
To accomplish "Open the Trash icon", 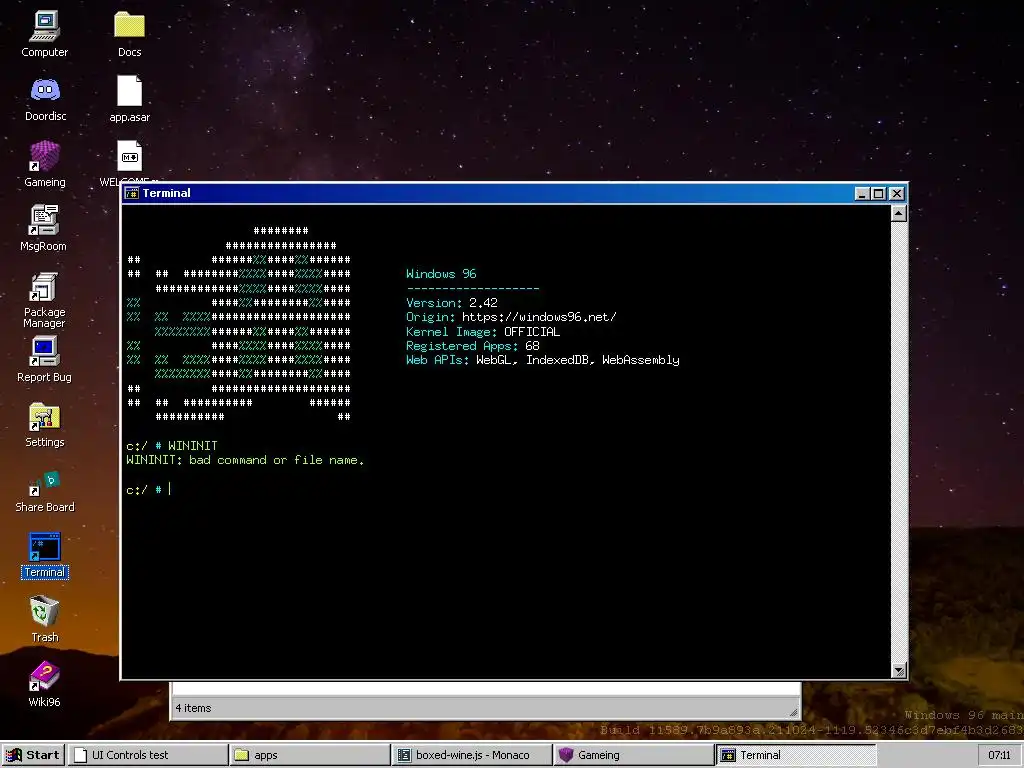I will click(x=44, y=619).
